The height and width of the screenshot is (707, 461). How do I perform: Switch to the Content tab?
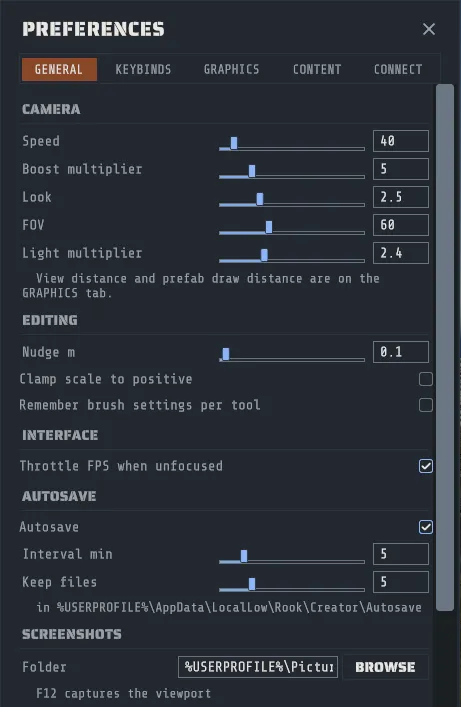click(317, 69)
